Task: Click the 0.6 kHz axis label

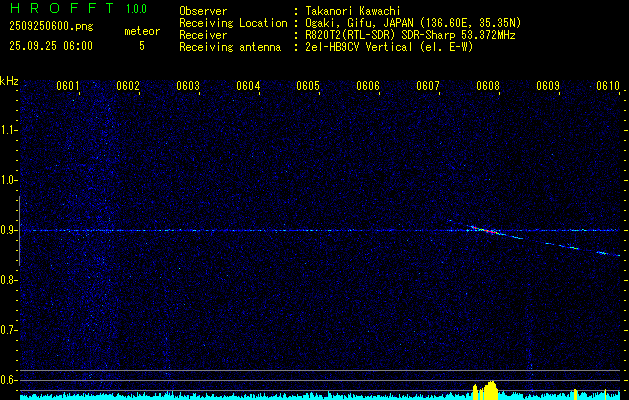Action: pyautogui.click(x=8, y=380)
